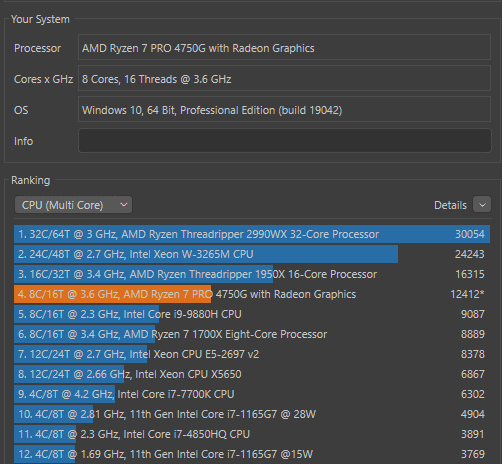Select highlighted row 4 Ryzen 7 PRO 4750G
Image resolution: width=502 pixels, height=464 pixels.
pos(252,294)
